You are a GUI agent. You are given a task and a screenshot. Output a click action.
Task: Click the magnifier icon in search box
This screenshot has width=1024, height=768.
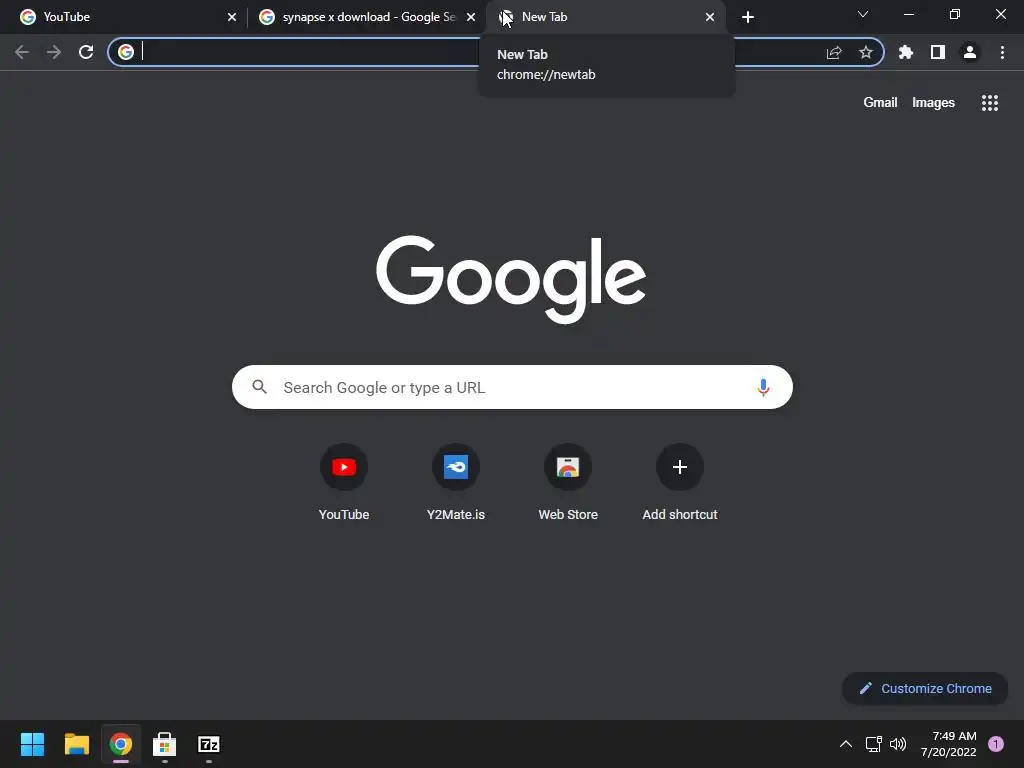[x=260, y=387]
